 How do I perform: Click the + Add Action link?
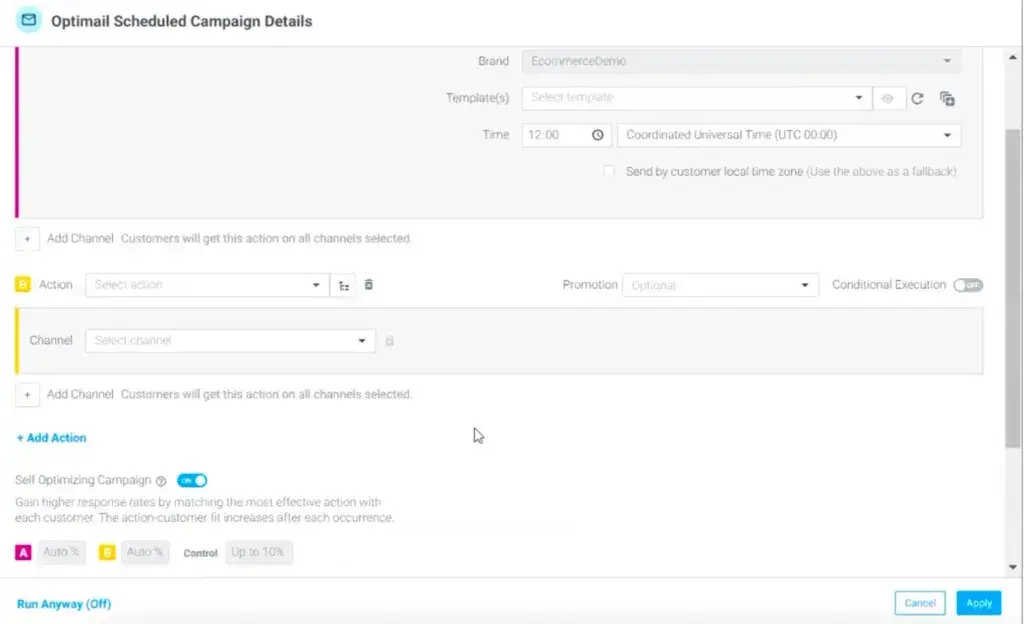click(51, 438)
